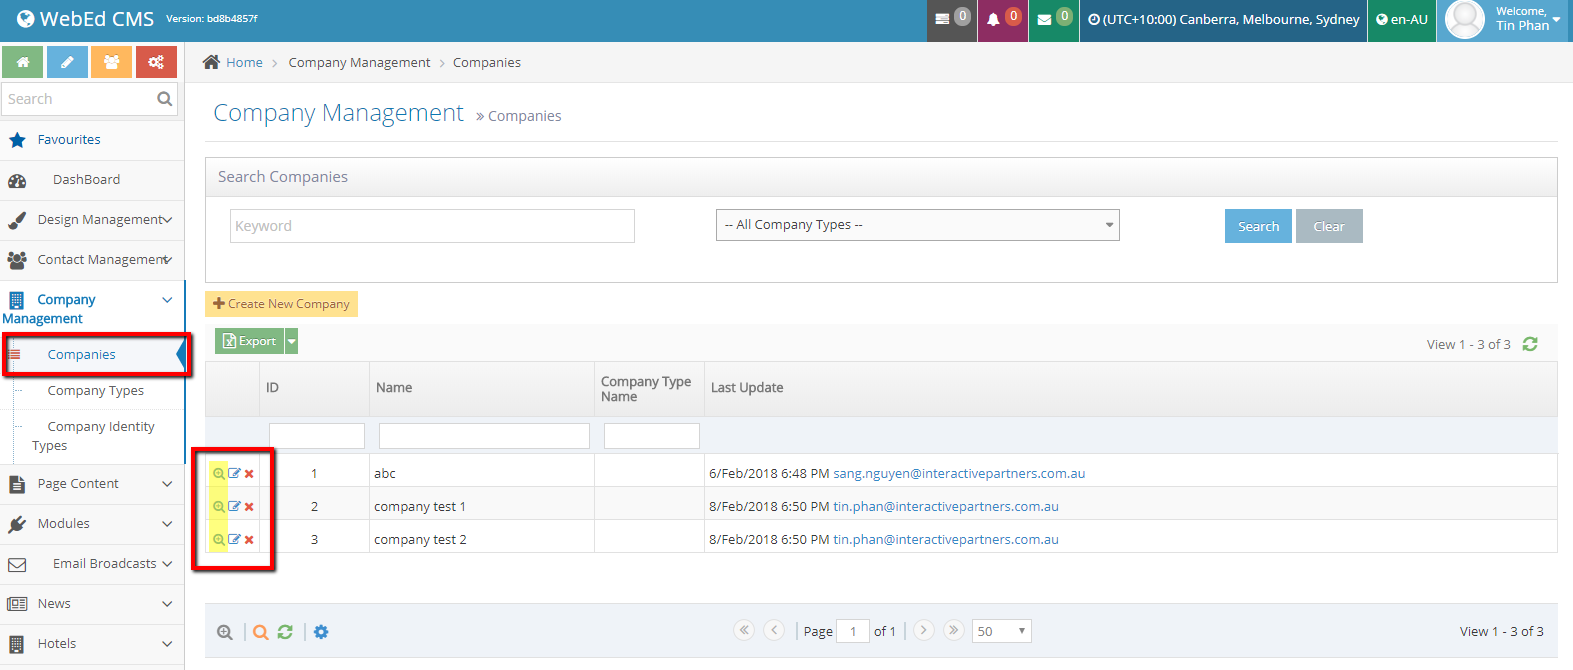Image resolution: width=1573 pixels, height=670 pixels.
Task: Click Create New Company
Action: pyautogui.click(x=281, y=304)
